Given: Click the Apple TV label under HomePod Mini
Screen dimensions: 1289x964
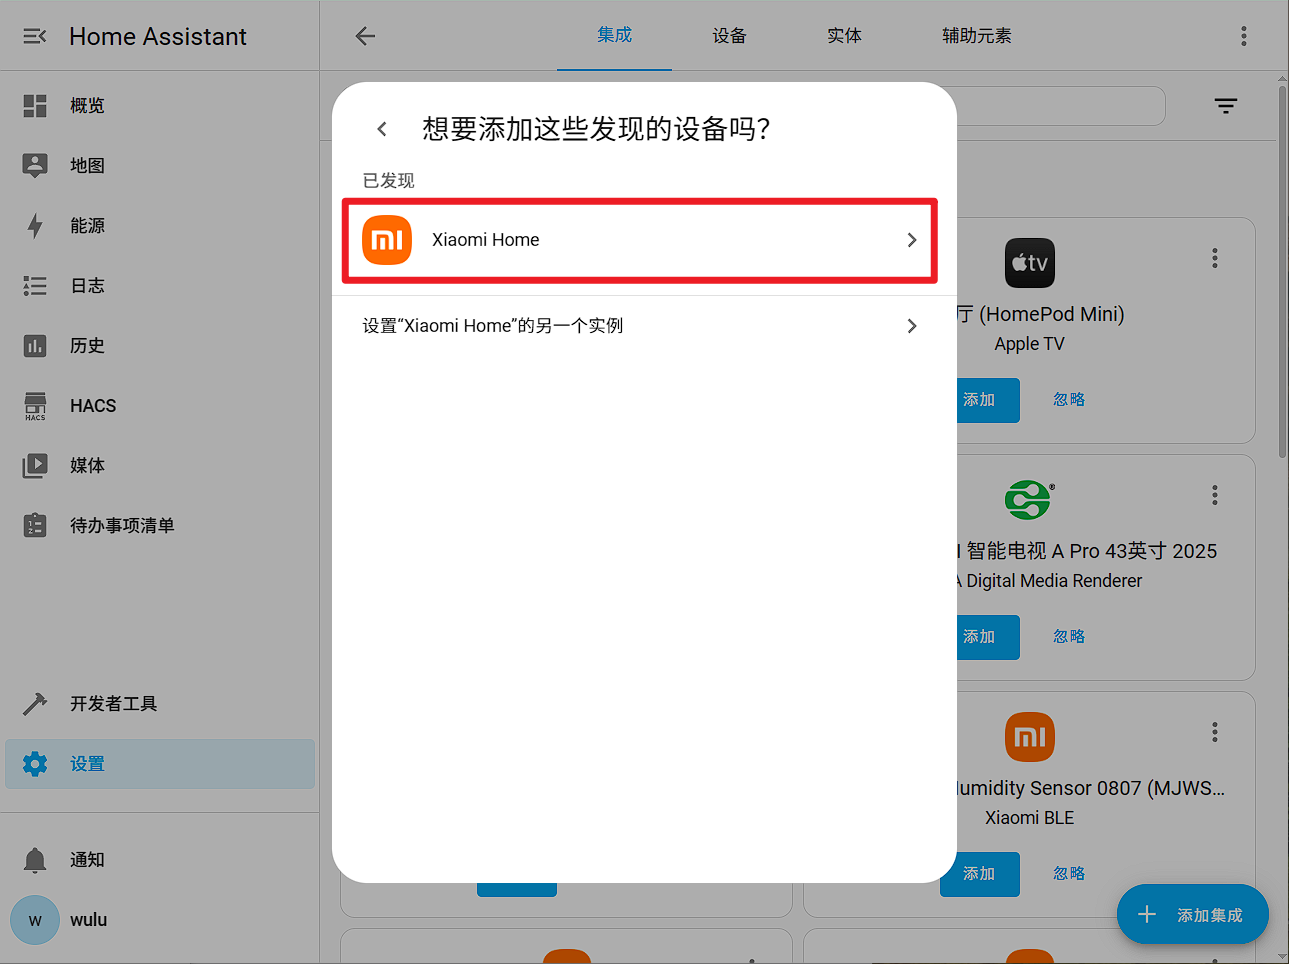Looking at the screenshot, I should pos(1029,344).
